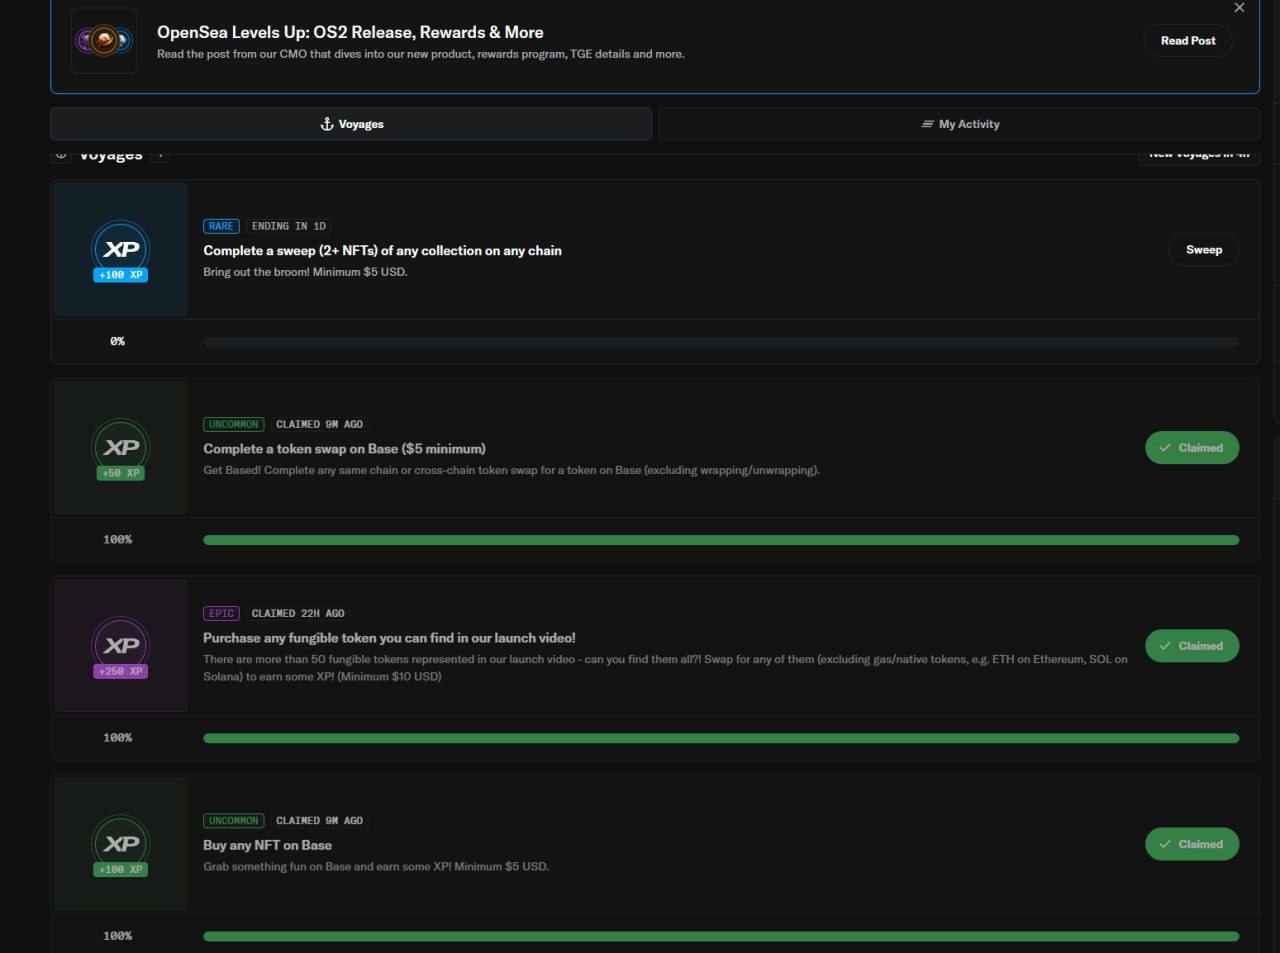1280x953 pixels.
Task: Open the 'Buy any NFT on Base' voyage title
Action: [267, 845]
